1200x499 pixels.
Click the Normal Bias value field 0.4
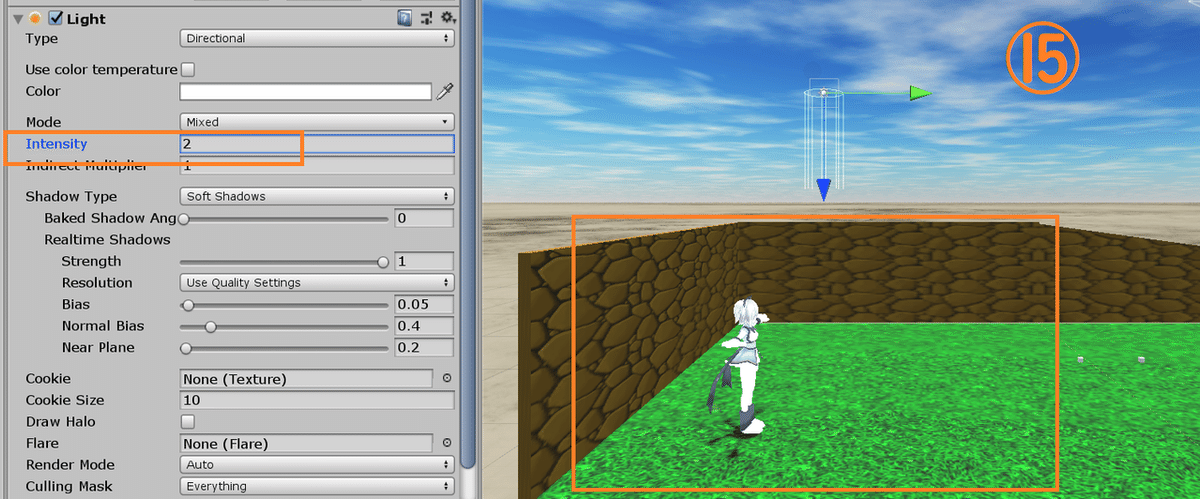[x=424, y=326]
